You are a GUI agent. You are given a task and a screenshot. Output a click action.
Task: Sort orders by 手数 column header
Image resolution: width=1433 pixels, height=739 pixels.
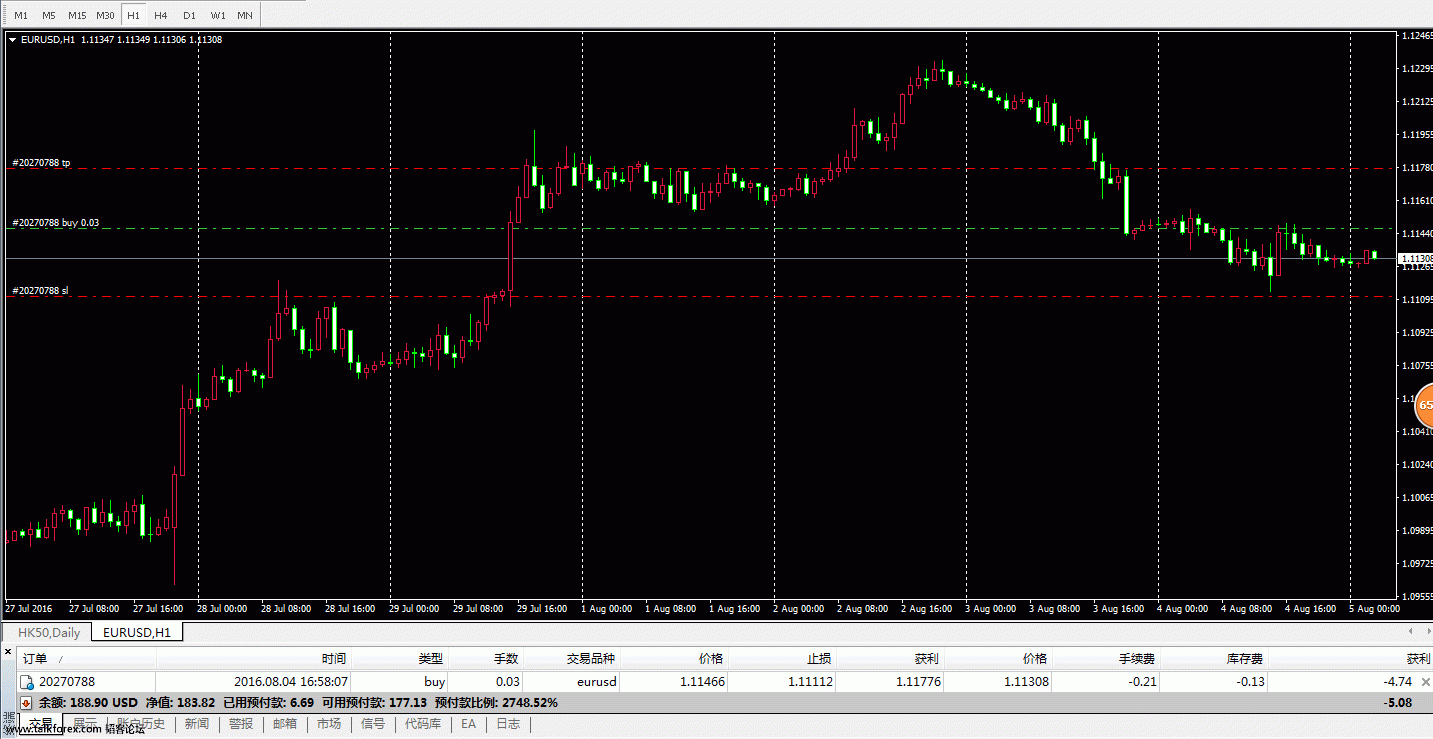[x=486, y=659]
